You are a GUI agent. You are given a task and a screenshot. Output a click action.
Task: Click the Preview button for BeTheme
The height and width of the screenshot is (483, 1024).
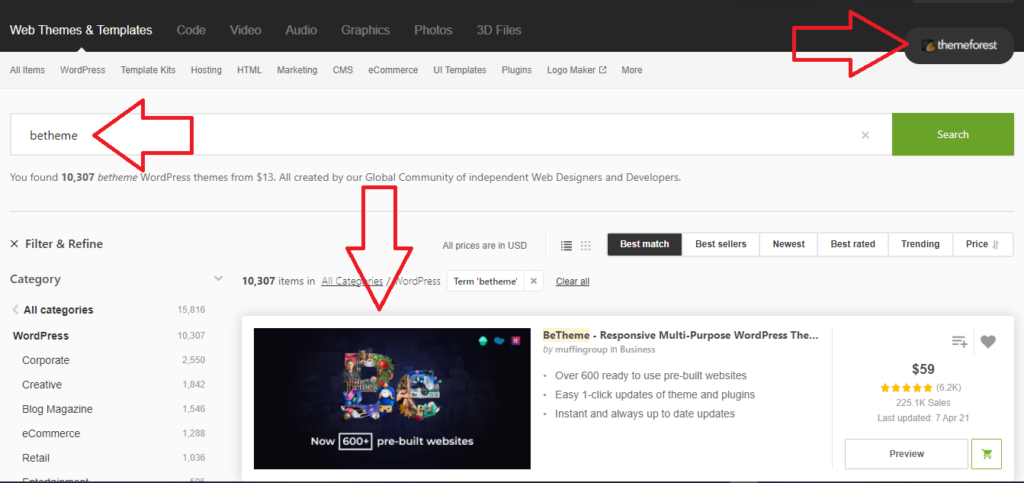click(906, 454)
